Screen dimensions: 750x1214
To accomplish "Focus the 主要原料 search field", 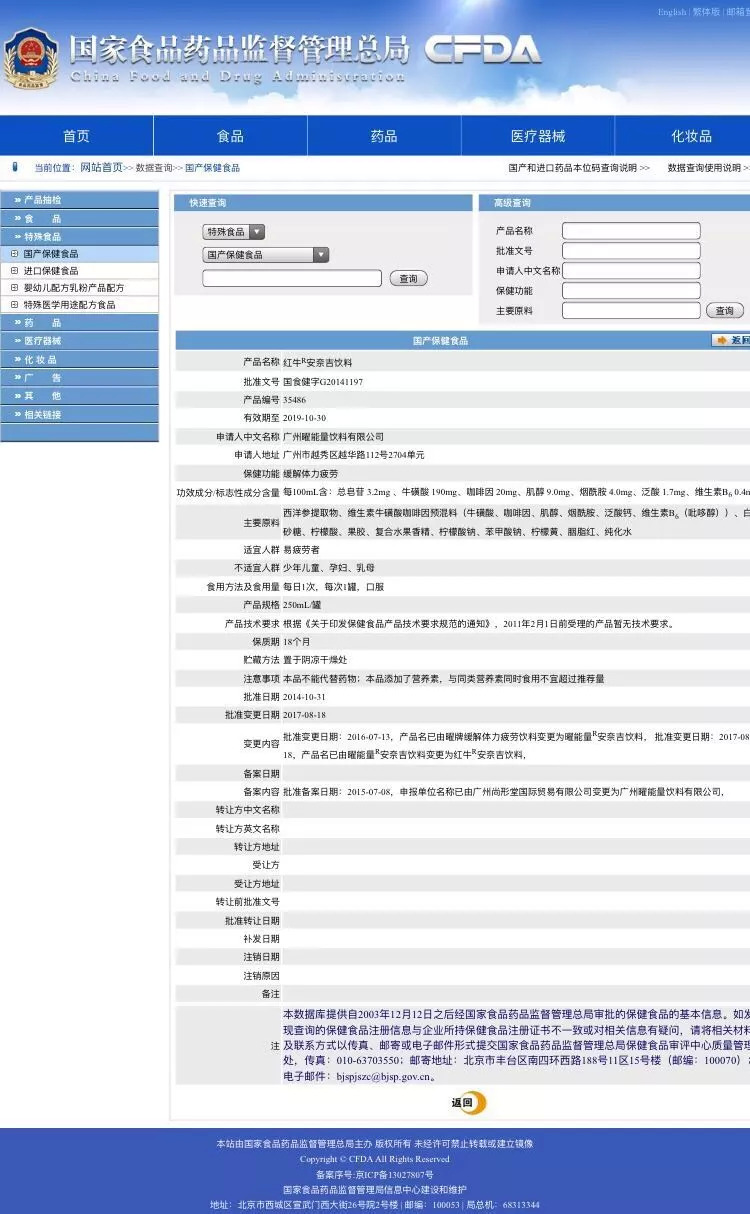I will tap(631, 310).
